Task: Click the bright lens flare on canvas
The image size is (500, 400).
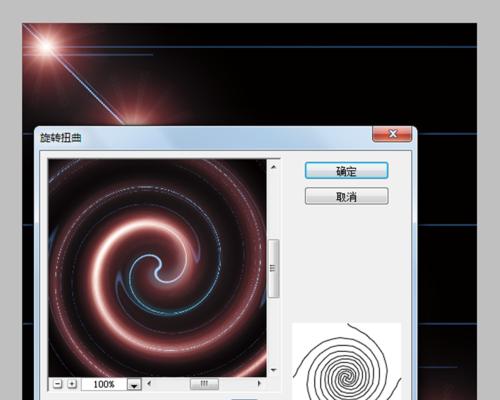Action: coord(46,46)
